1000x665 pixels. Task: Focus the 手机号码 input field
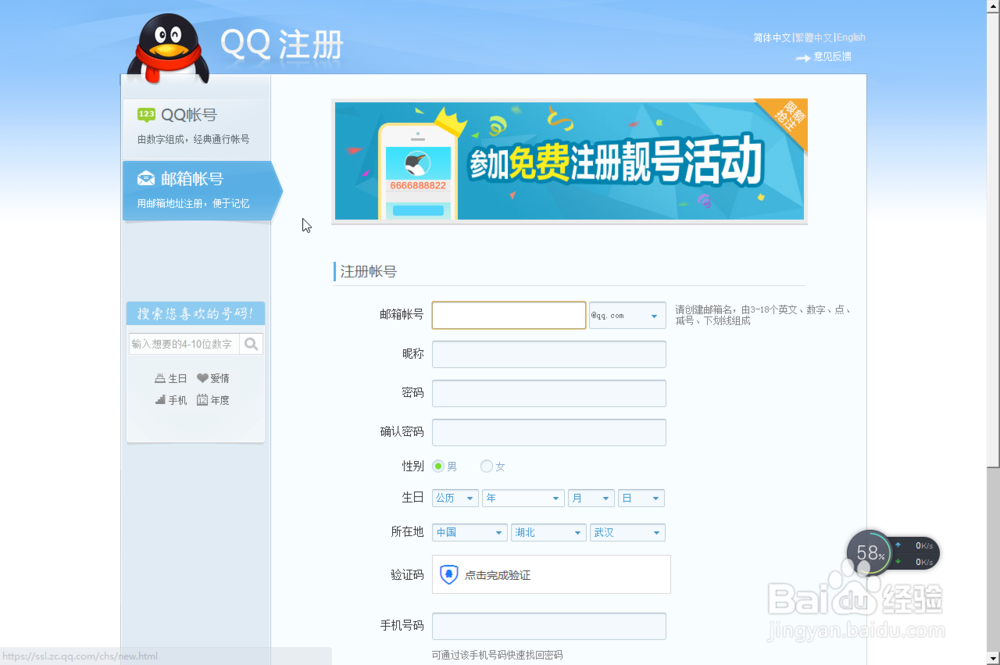coord(549,626)
